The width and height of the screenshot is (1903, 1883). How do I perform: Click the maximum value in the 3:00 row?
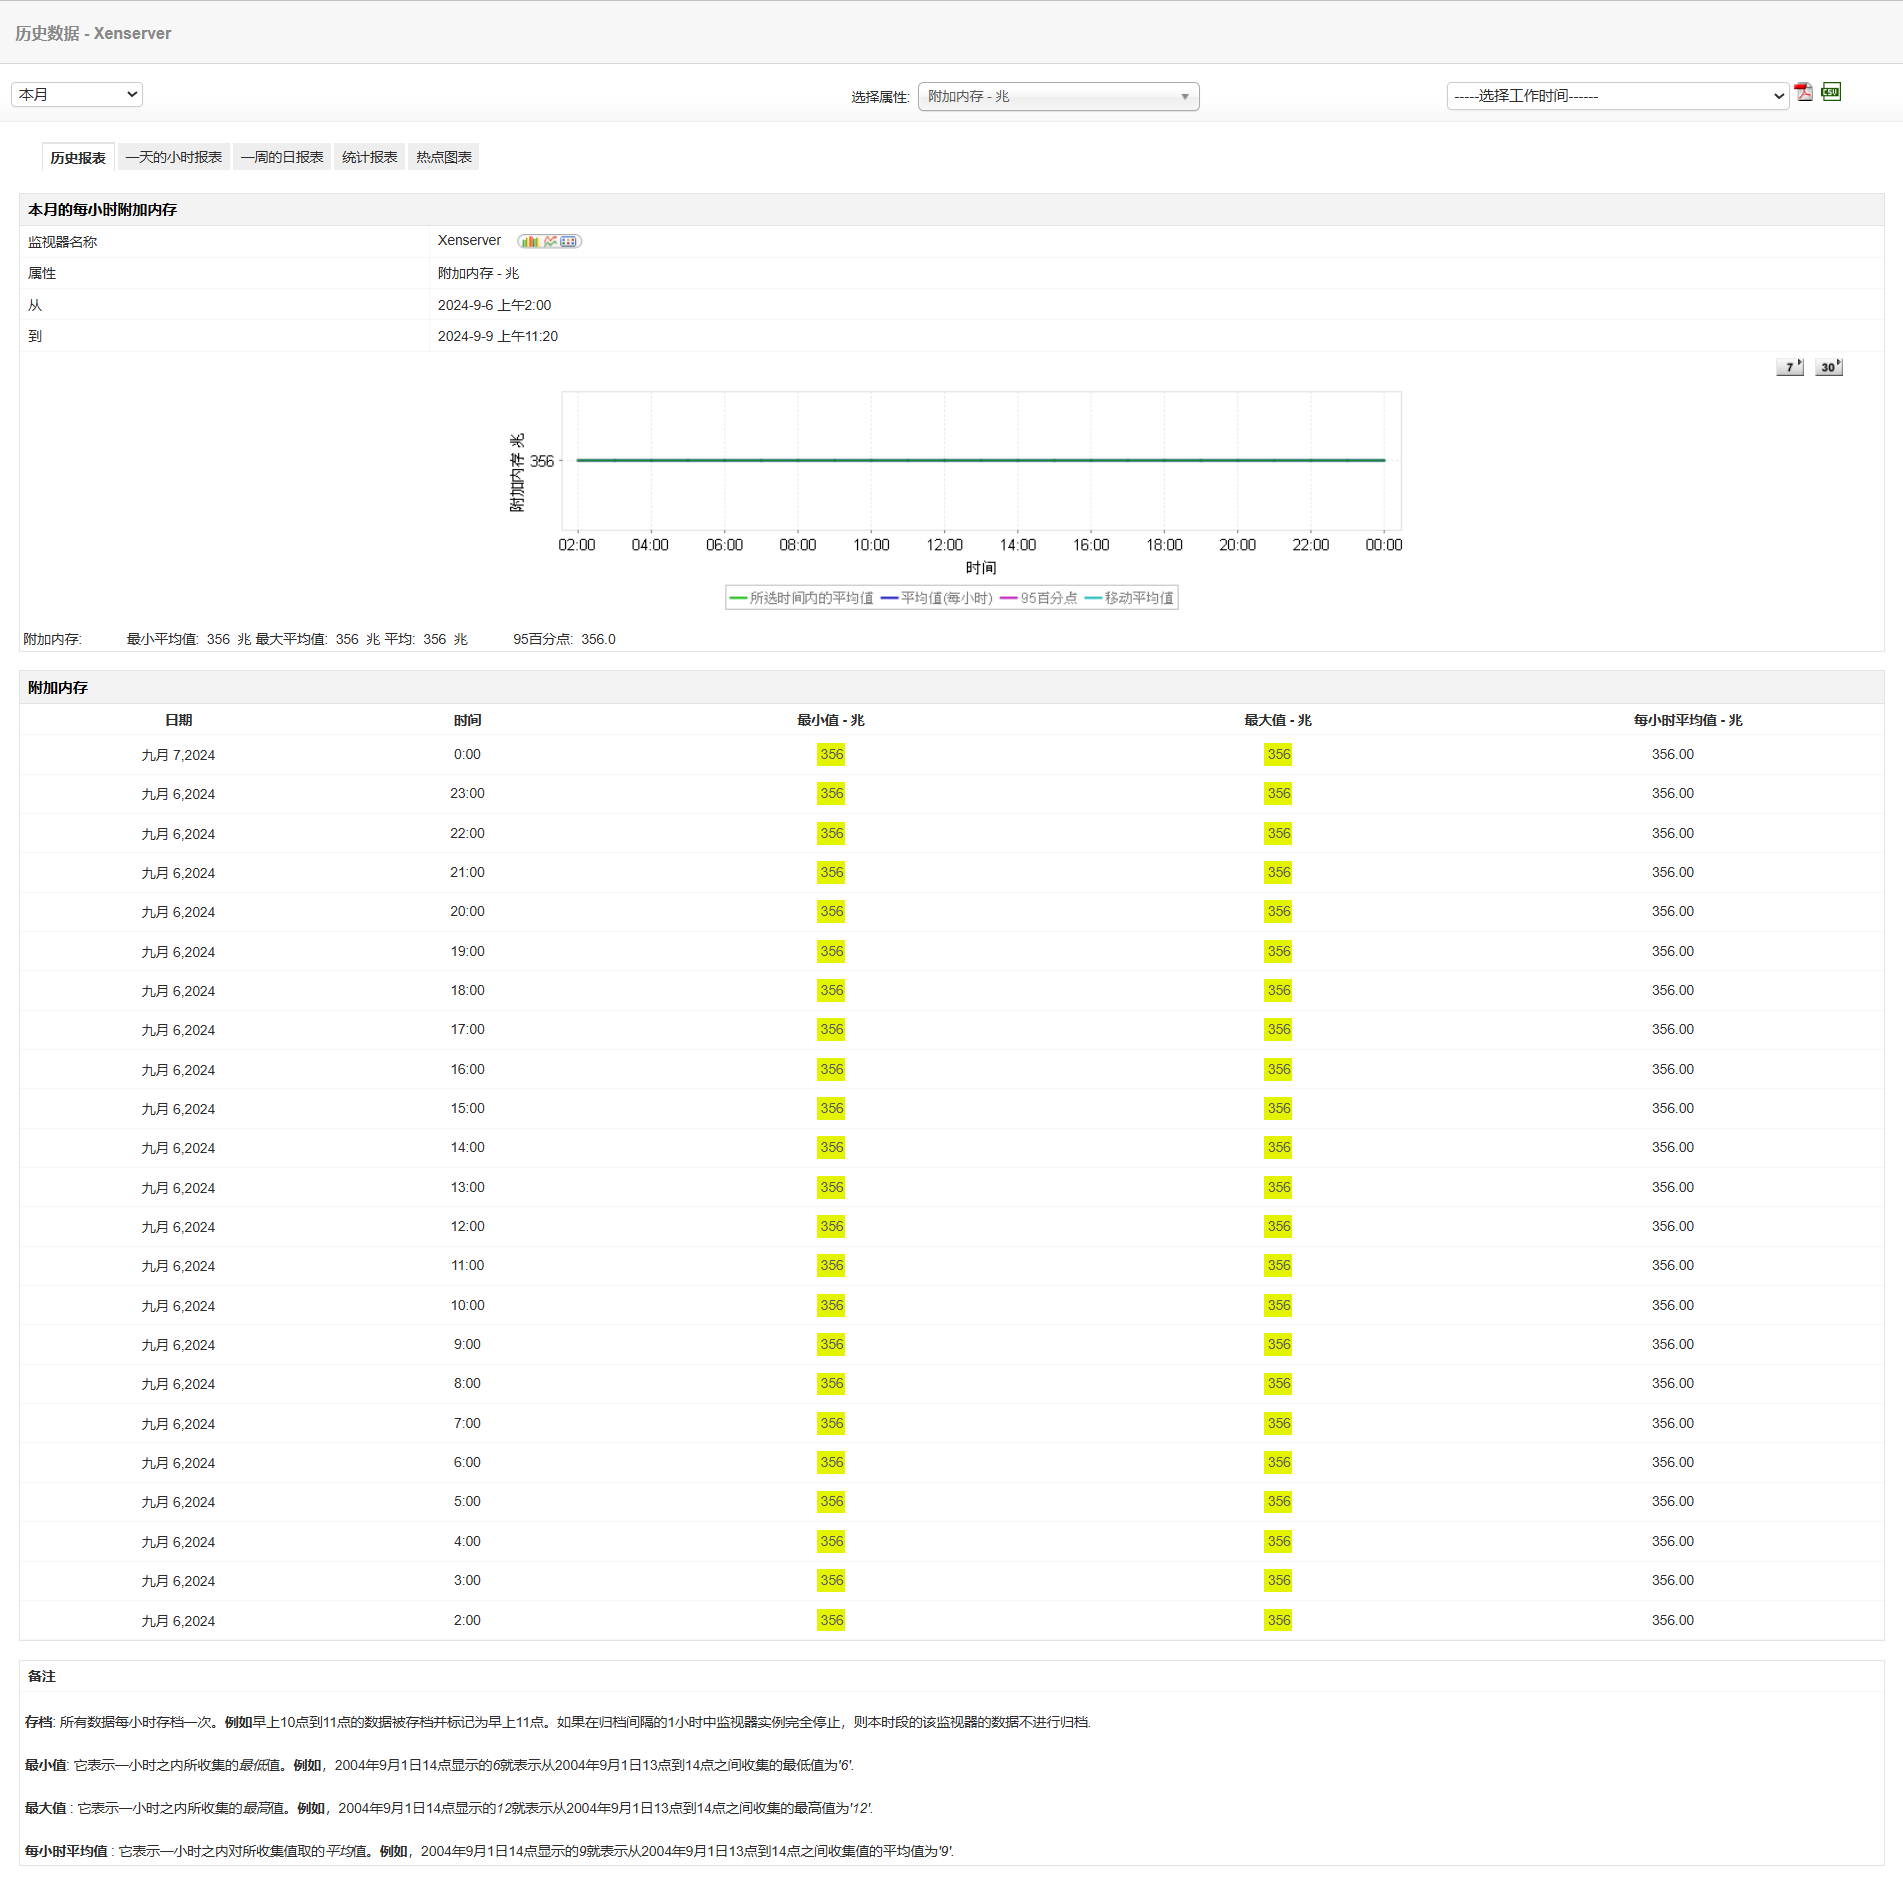1278,1580
